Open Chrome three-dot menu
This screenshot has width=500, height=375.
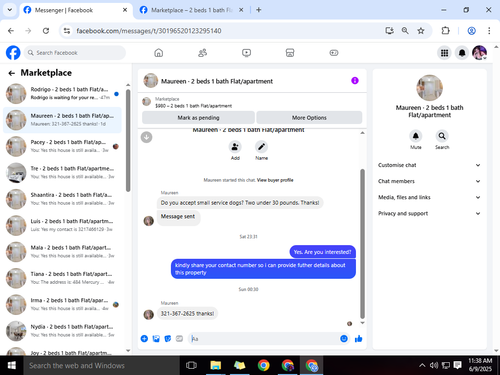click(x=489, y=31)
